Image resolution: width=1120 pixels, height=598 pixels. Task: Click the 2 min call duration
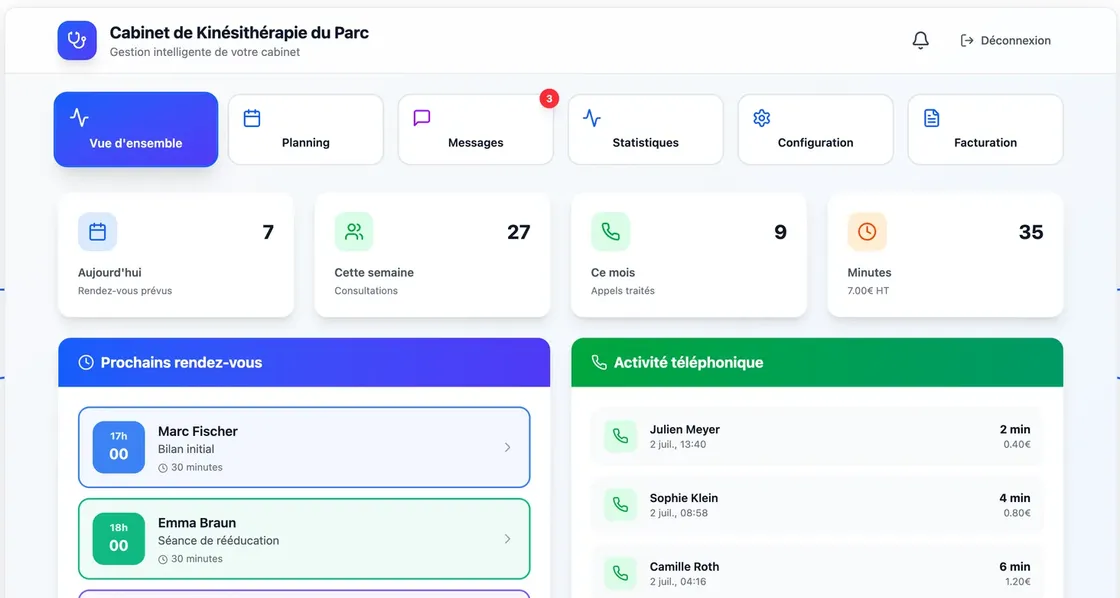click(x=1015, y=429)
